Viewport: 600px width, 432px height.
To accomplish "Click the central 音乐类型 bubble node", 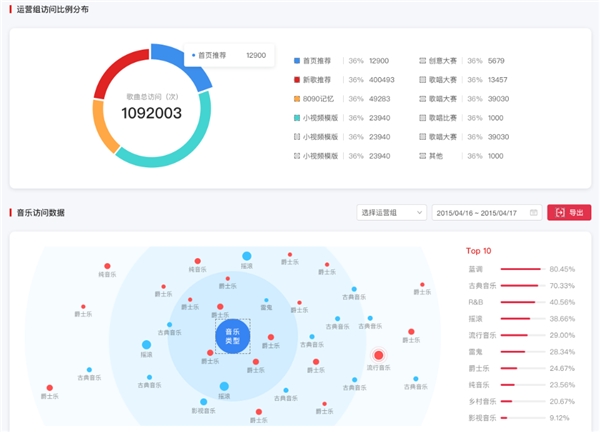I will (x=233, y=336).
